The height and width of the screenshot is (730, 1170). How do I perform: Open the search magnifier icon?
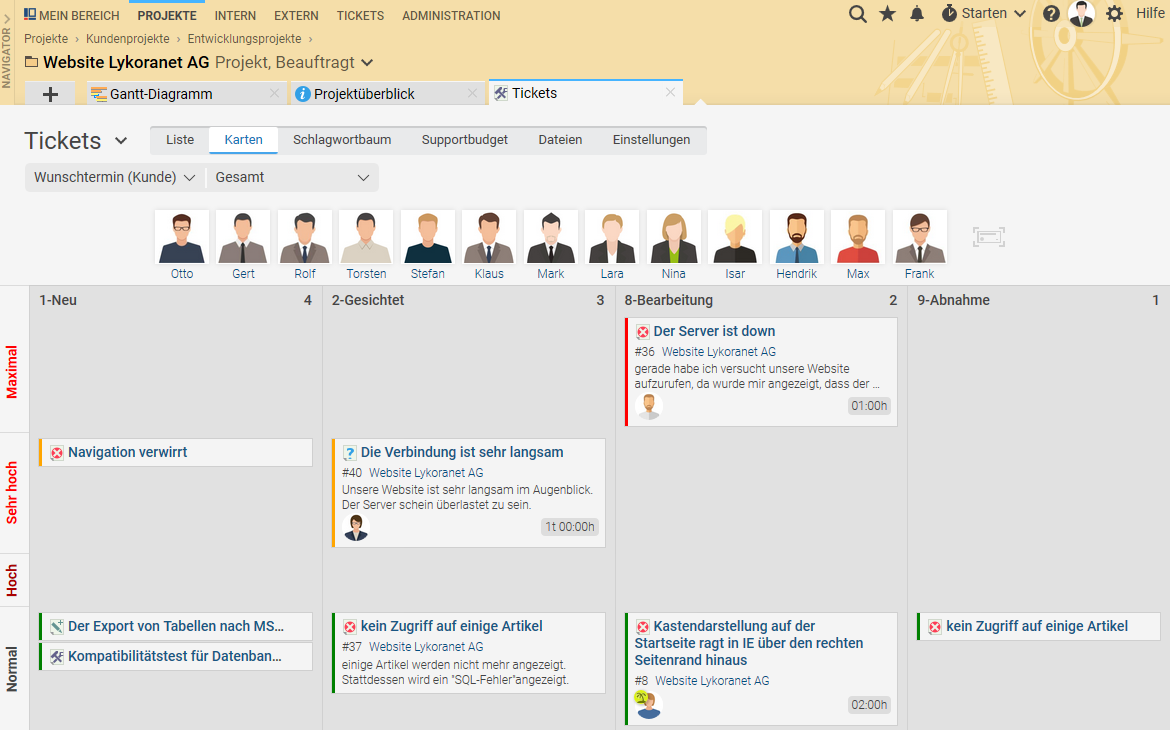[x=857, y=14]
